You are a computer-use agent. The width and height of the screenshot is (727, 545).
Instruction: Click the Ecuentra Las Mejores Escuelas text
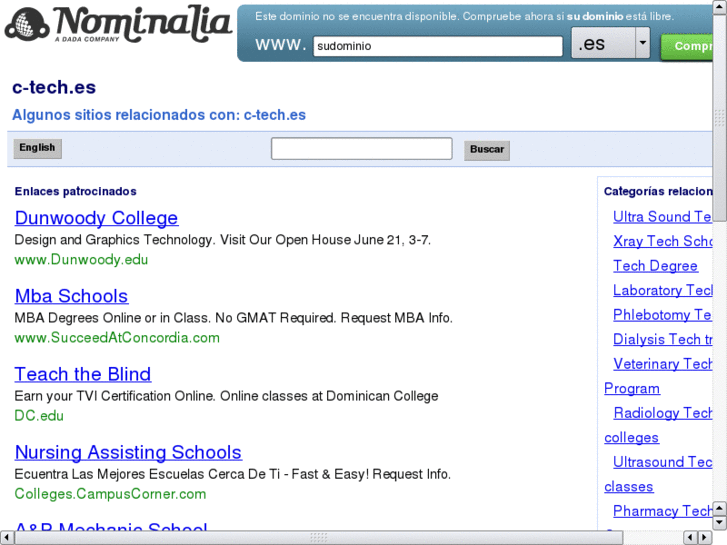coord(232,474)
